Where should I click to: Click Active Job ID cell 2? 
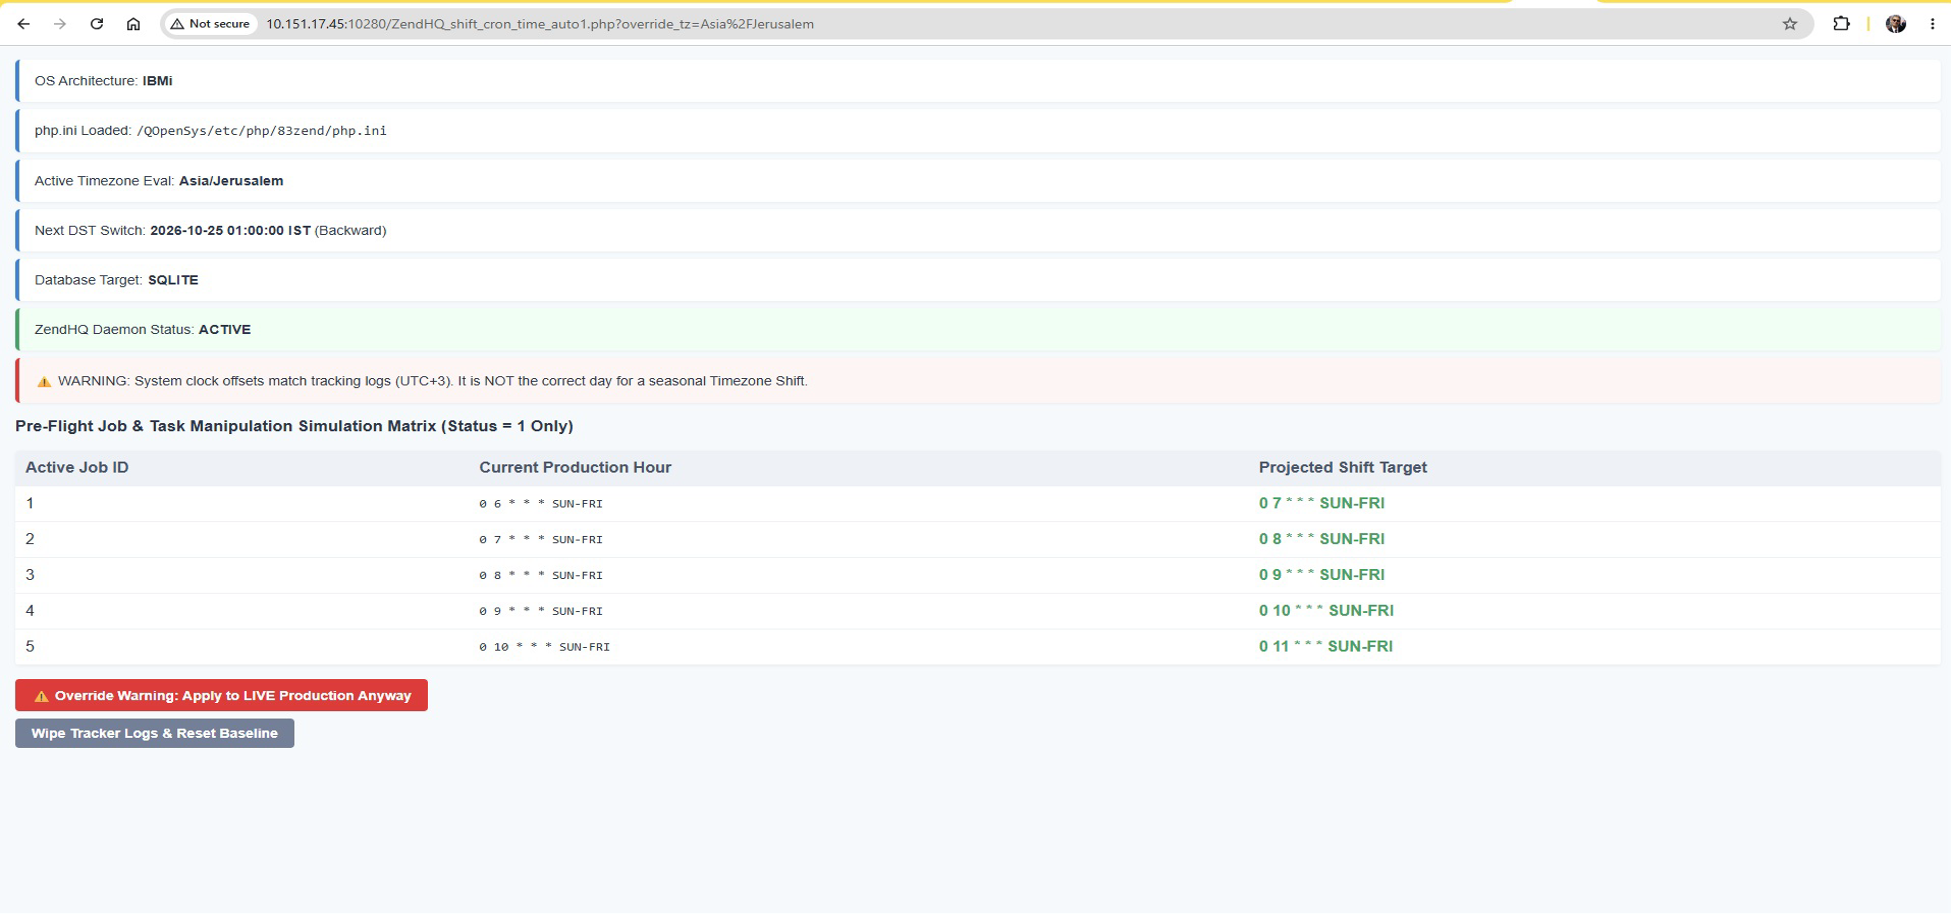[30, 539]
